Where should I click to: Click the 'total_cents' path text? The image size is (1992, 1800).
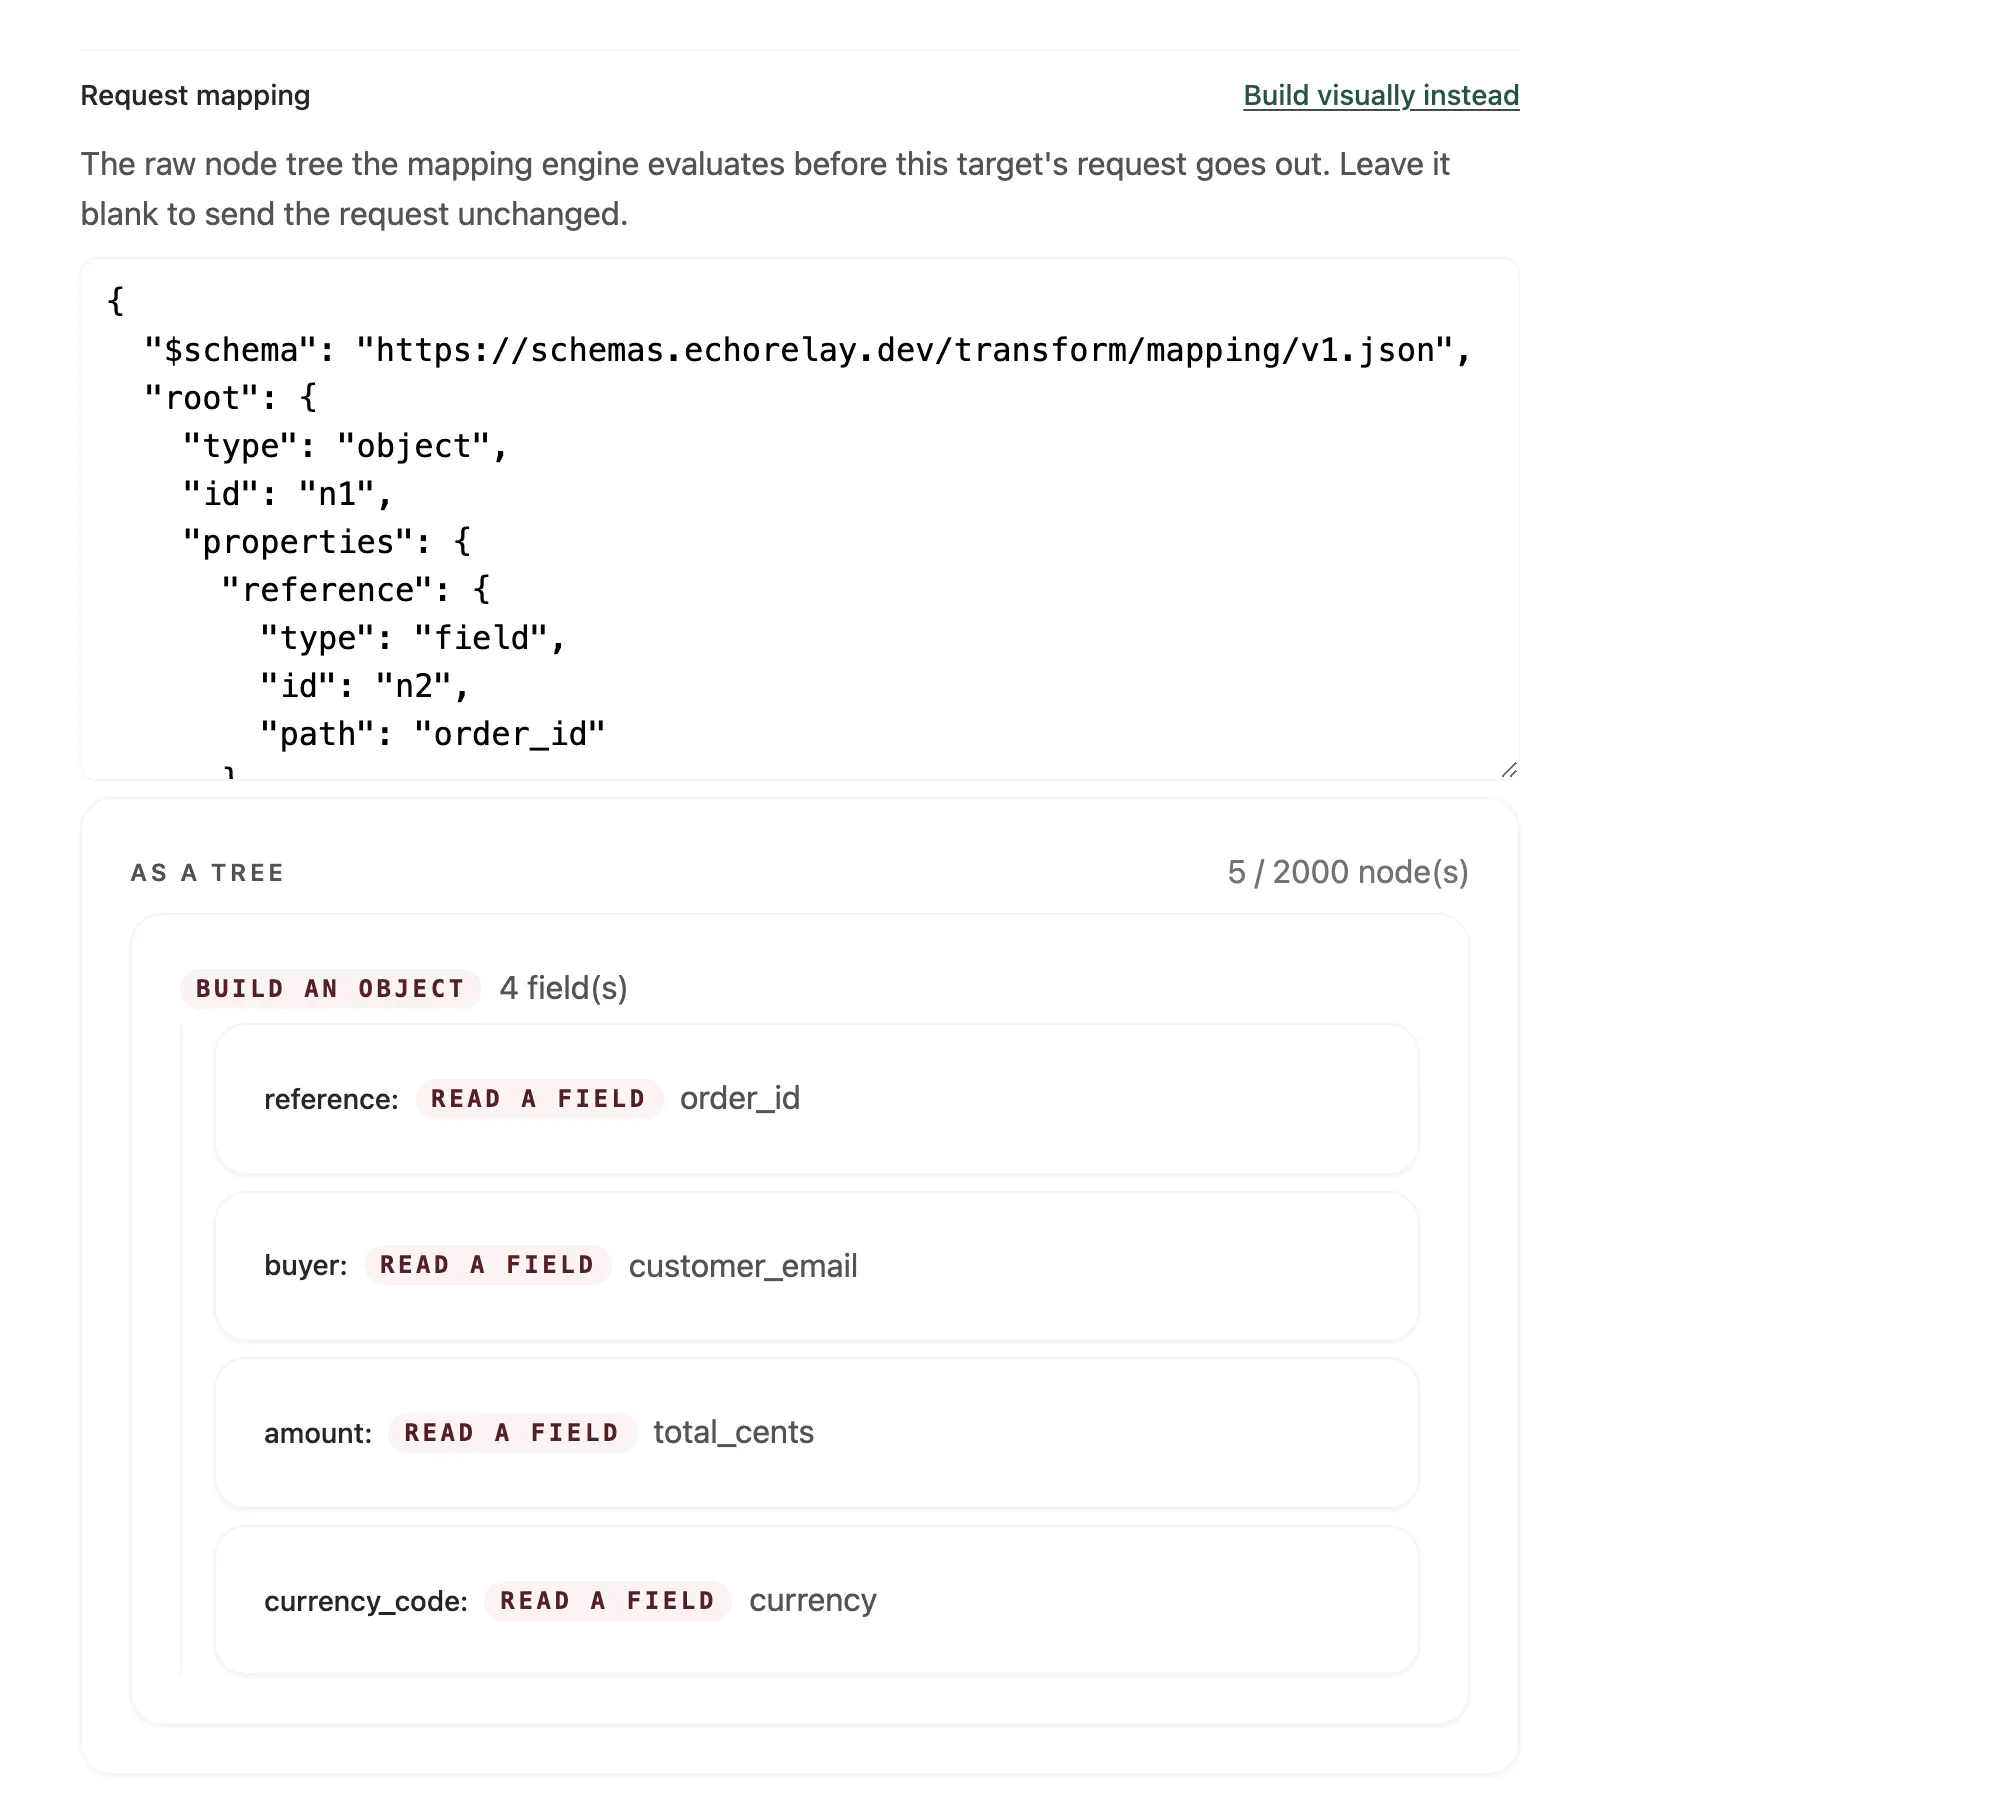[x=734, y=1432]
